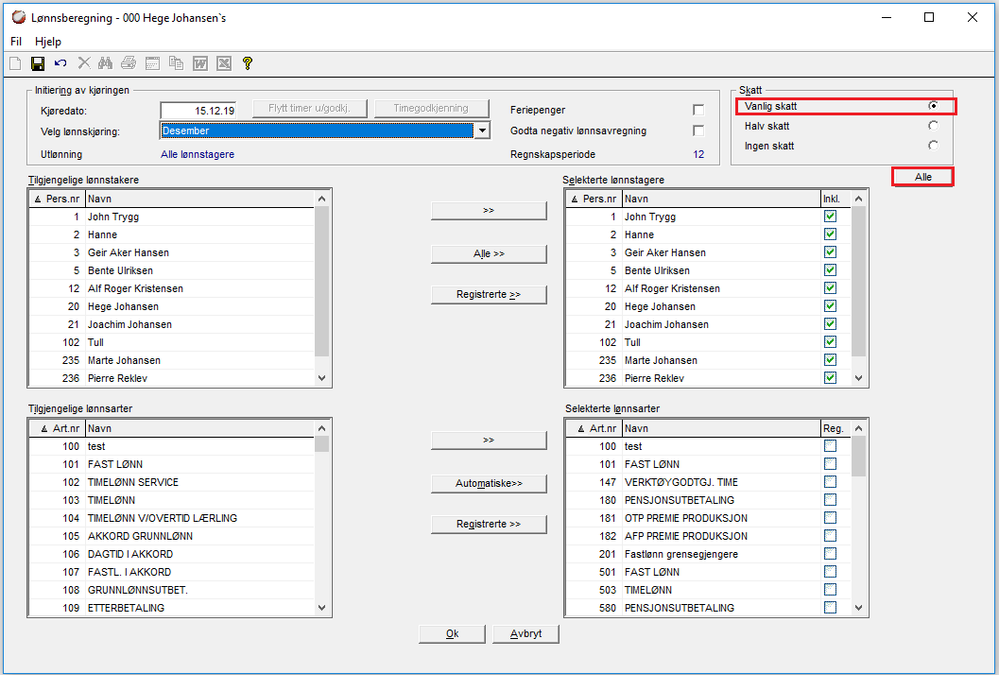999x675 pixels.
Task: Click the printer icon in toolbar
Action: [x=129, y=63]
